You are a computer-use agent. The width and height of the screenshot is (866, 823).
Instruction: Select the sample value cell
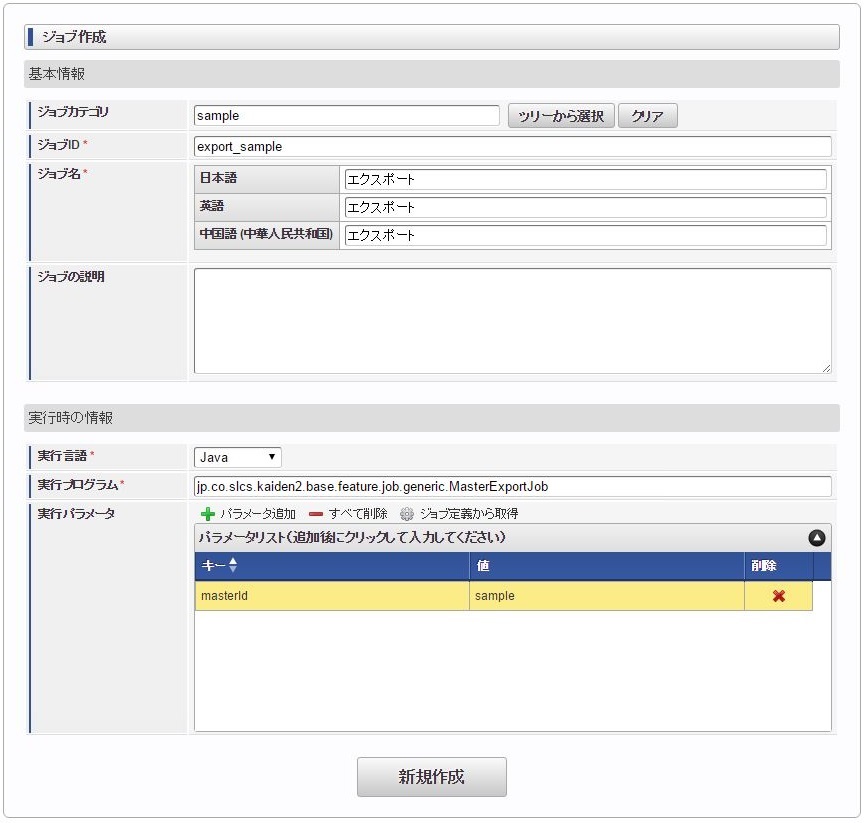[x=606, y=596]
